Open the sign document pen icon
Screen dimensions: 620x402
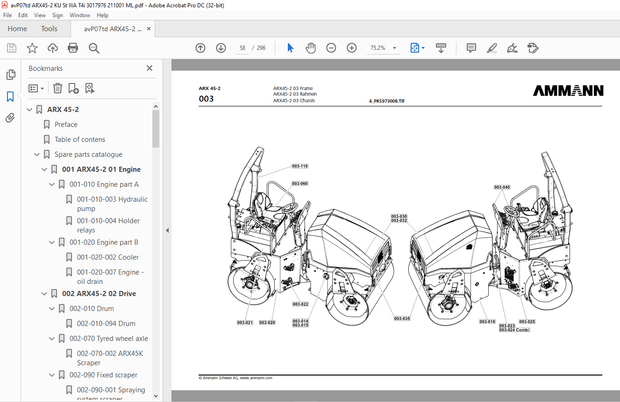[x=512, y=48]
